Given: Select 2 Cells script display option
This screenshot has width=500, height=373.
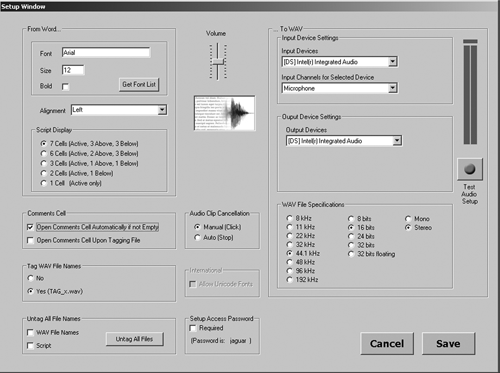Looking at the screenshot, I should pyautogui.click(x=77, y=173).
